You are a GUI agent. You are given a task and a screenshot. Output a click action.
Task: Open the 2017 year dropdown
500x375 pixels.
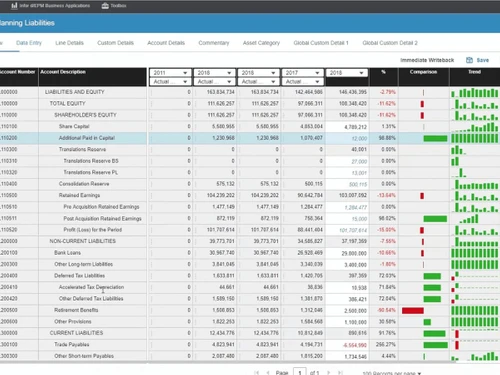(302, 73)
